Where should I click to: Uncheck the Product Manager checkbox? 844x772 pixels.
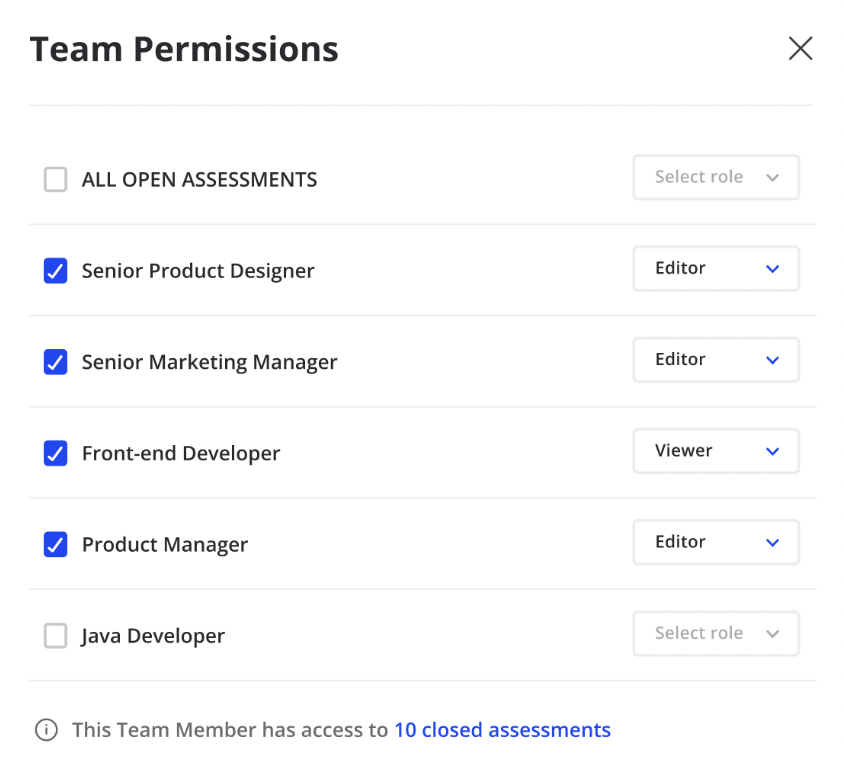[x=55, y=544]
